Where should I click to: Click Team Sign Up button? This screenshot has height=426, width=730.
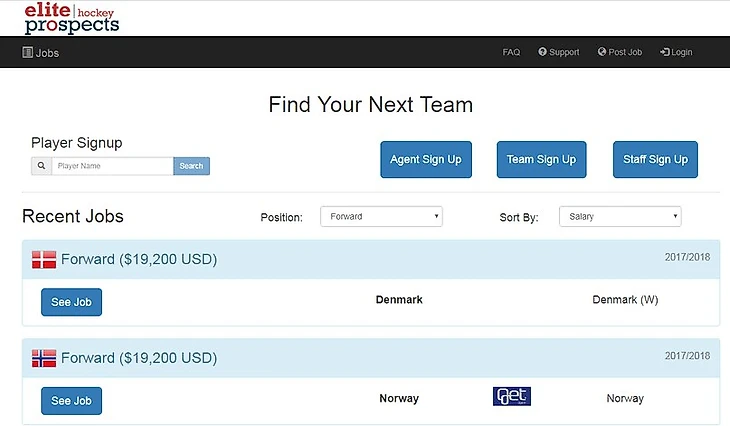(541, 160)
